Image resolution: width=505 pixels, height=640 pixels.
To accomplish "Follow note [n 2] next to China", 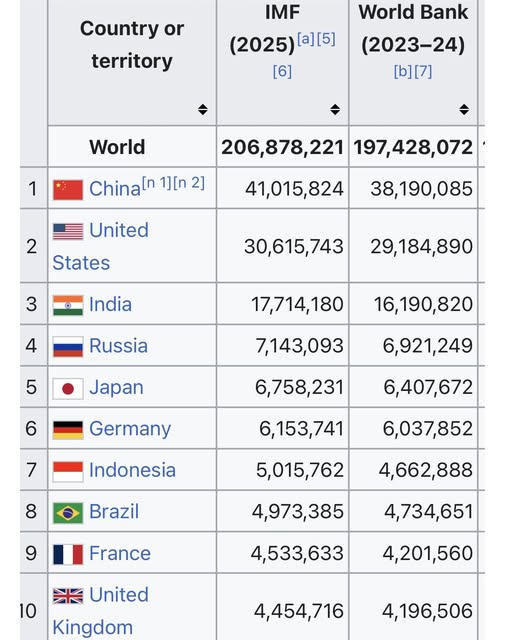I will point(189,183).
